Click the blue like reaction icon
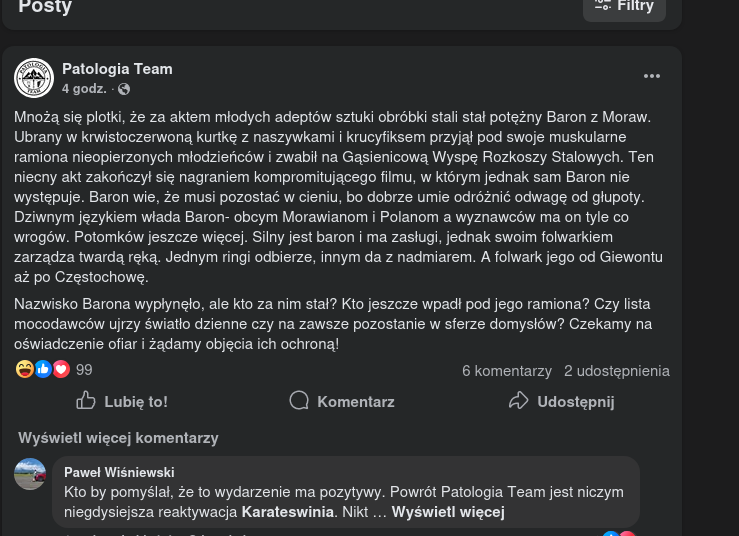 pyautogui.click(x=43, y=370)
